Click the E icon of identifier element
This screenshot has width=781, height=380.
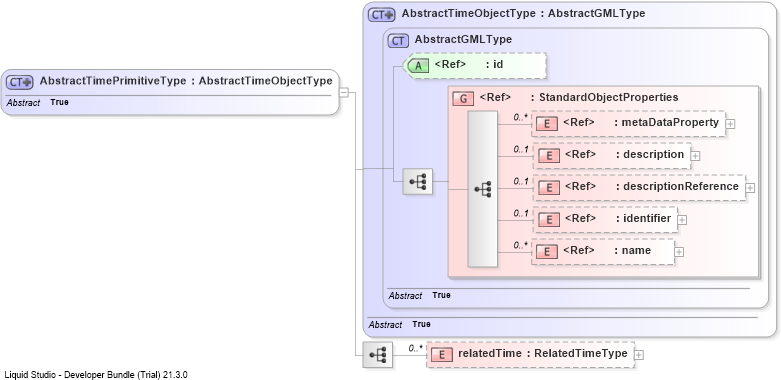[x=548, y=219]
